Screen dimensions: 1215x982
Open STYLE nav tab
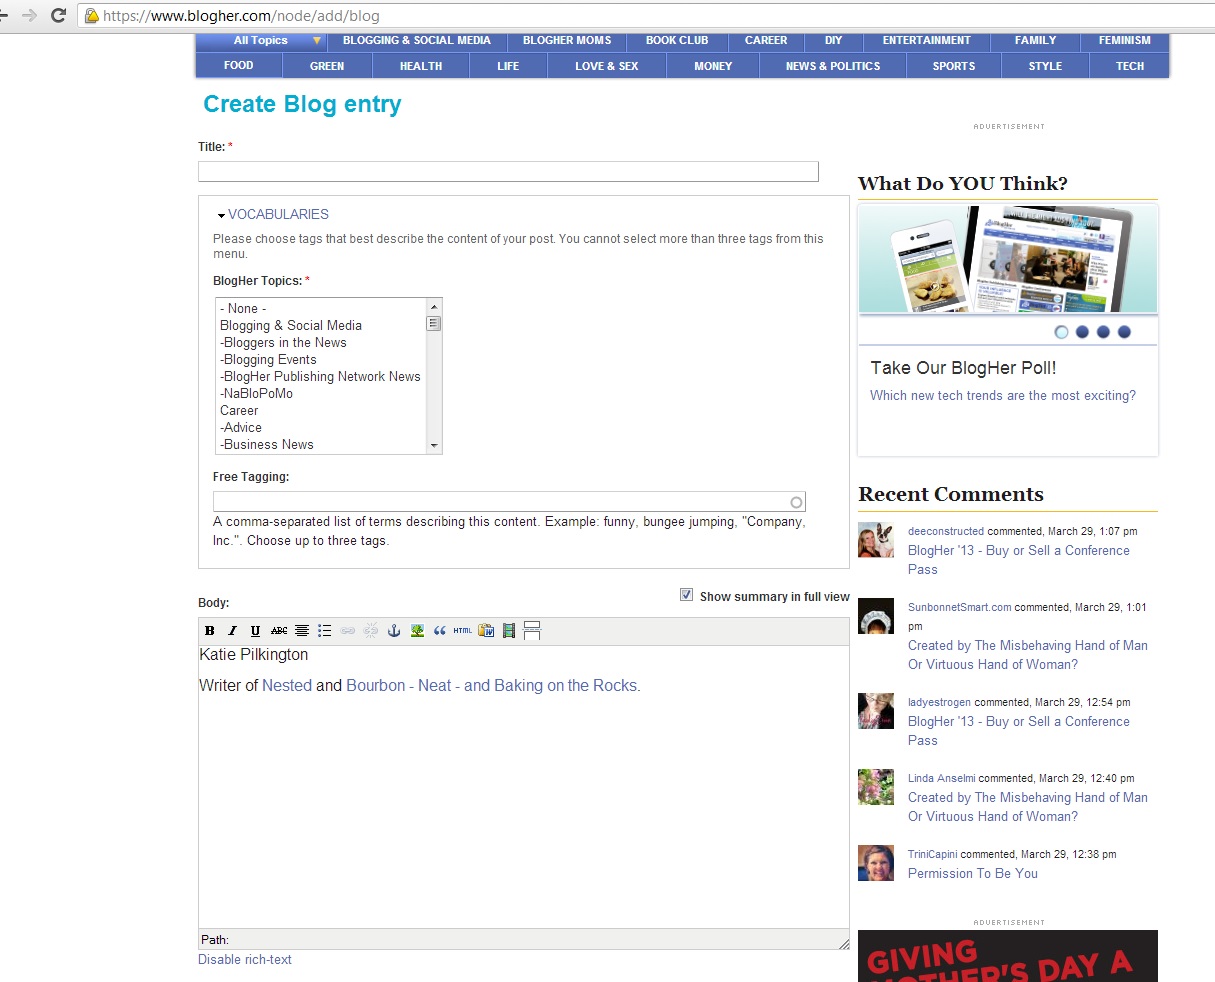(1045, 66)
